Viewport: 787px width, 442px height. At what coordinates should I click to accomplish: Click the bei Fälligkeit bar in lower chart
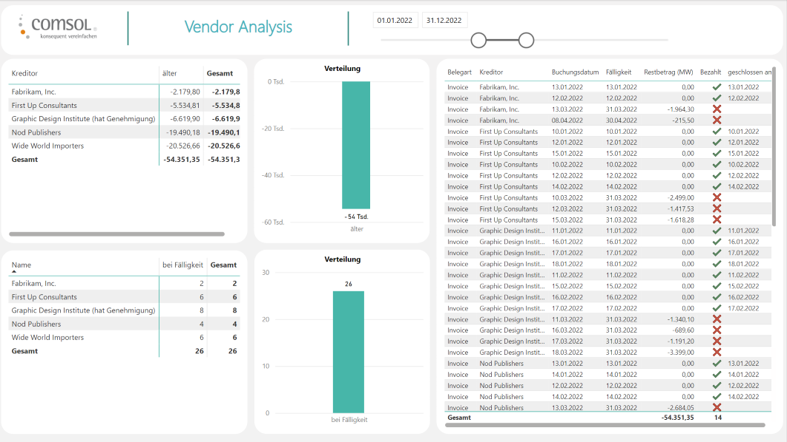(x=348, y=352)
